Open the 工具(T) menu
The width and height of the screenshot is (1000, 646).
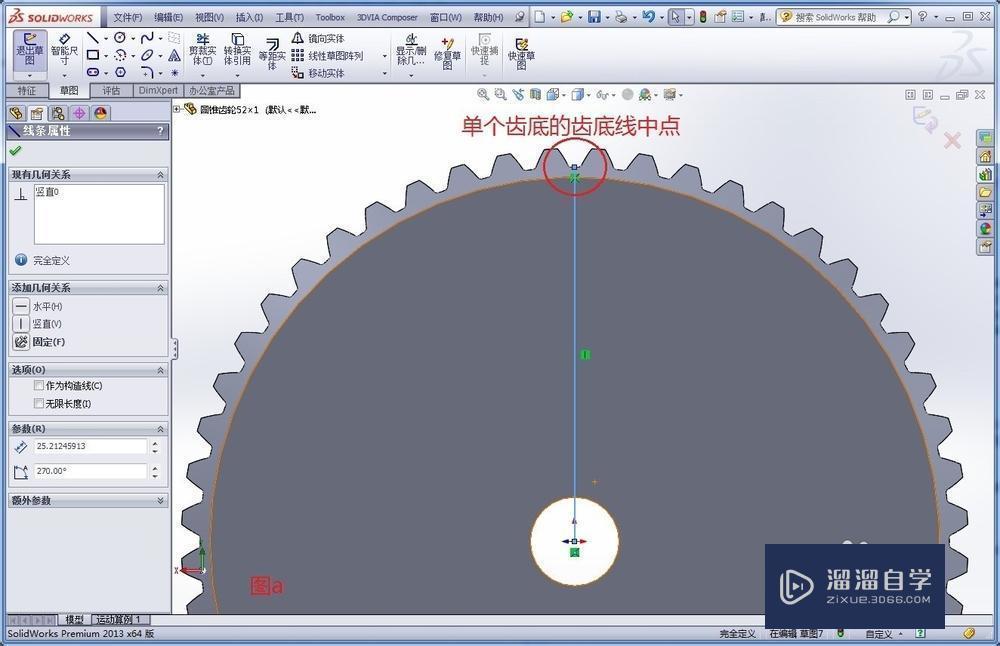tap(289, 17)
